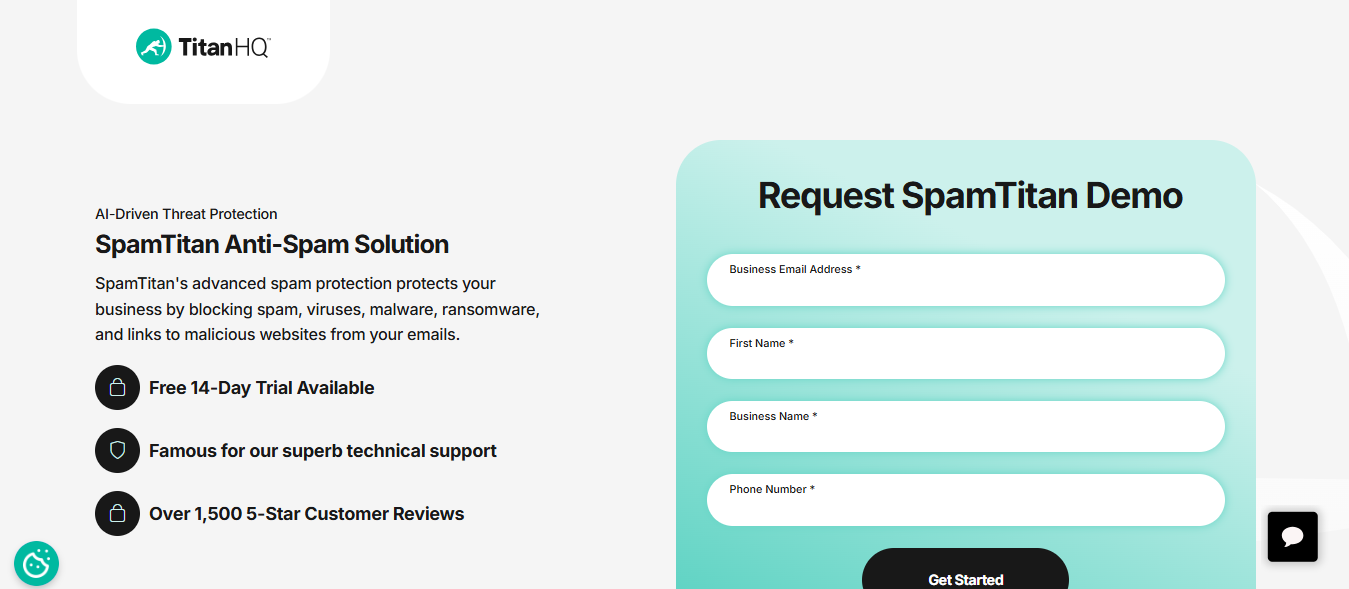Click the Free 14-Day Trial Available text
Screen dimensions: 1349x589
[x=262, y=388]
